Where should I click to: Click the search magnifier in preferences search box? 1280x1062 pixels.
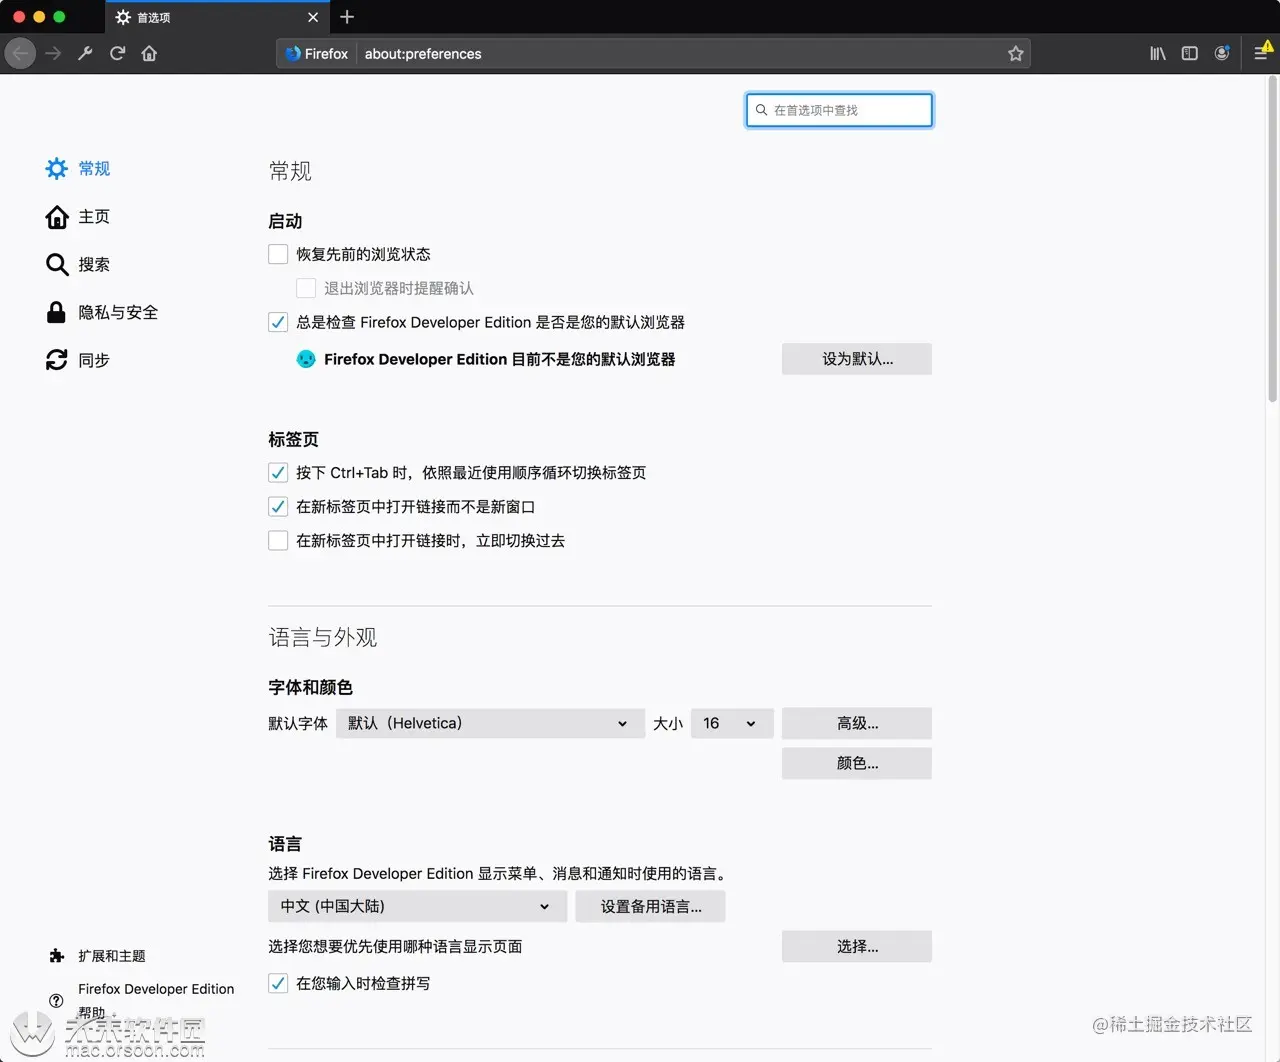click(762, 110)
